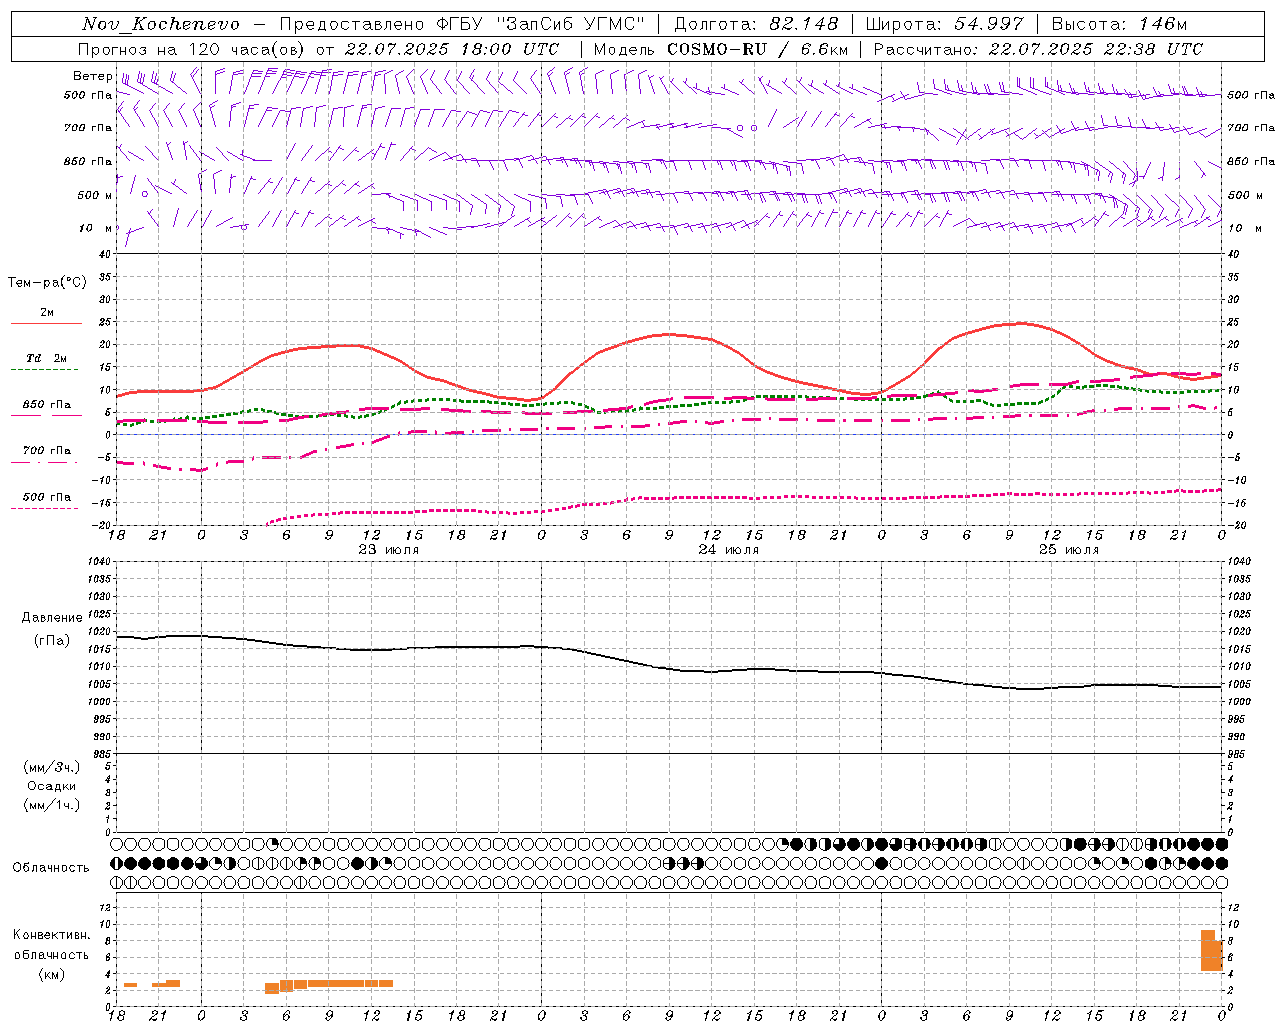This screenshot has height=1024, width=1280.
Task: Click the 'Облачность' cloud cover label
Action: tap(51, 867)
